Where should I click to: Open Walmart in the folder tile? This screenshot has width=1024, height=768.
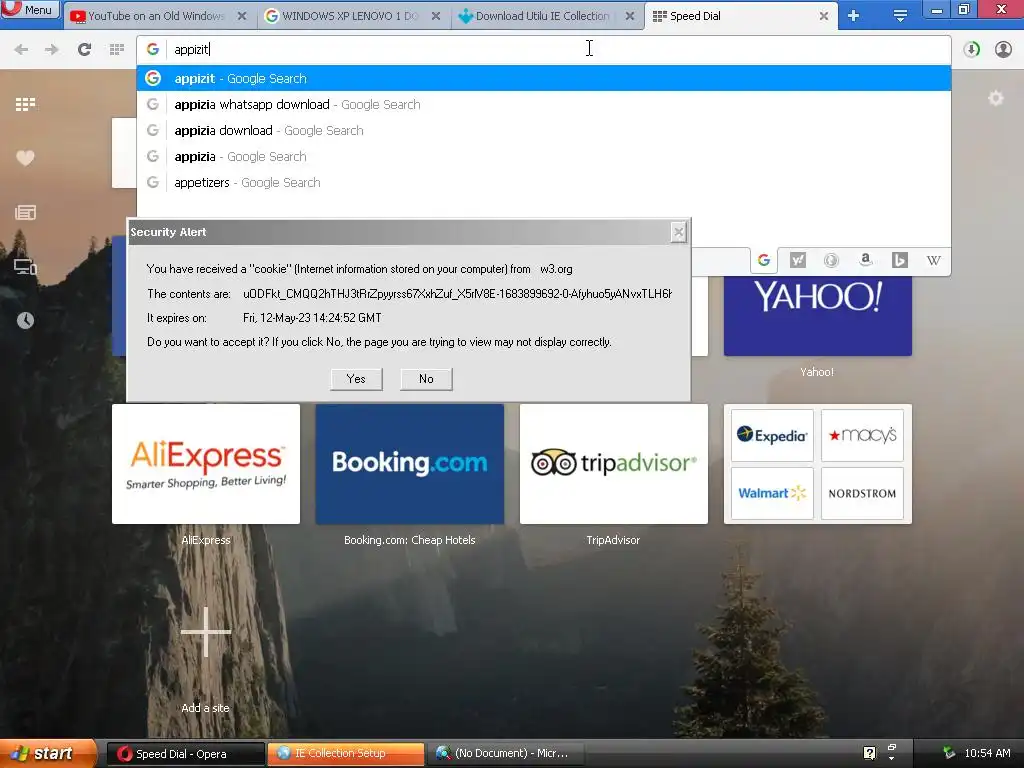(772, 493)
